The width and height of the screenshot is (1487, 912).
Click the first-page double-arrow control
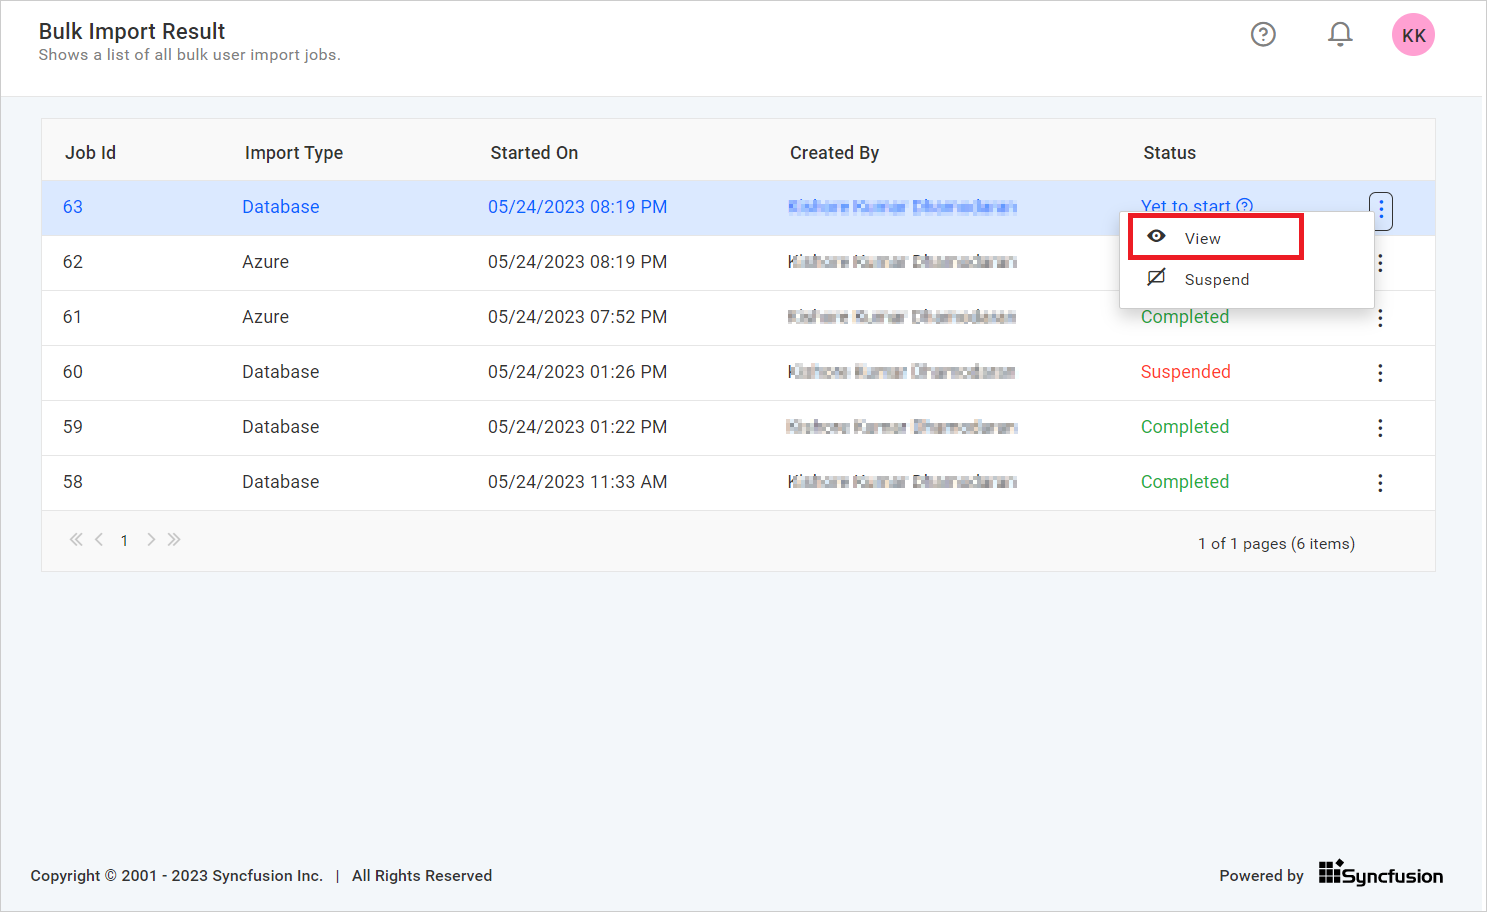point(76,539)
